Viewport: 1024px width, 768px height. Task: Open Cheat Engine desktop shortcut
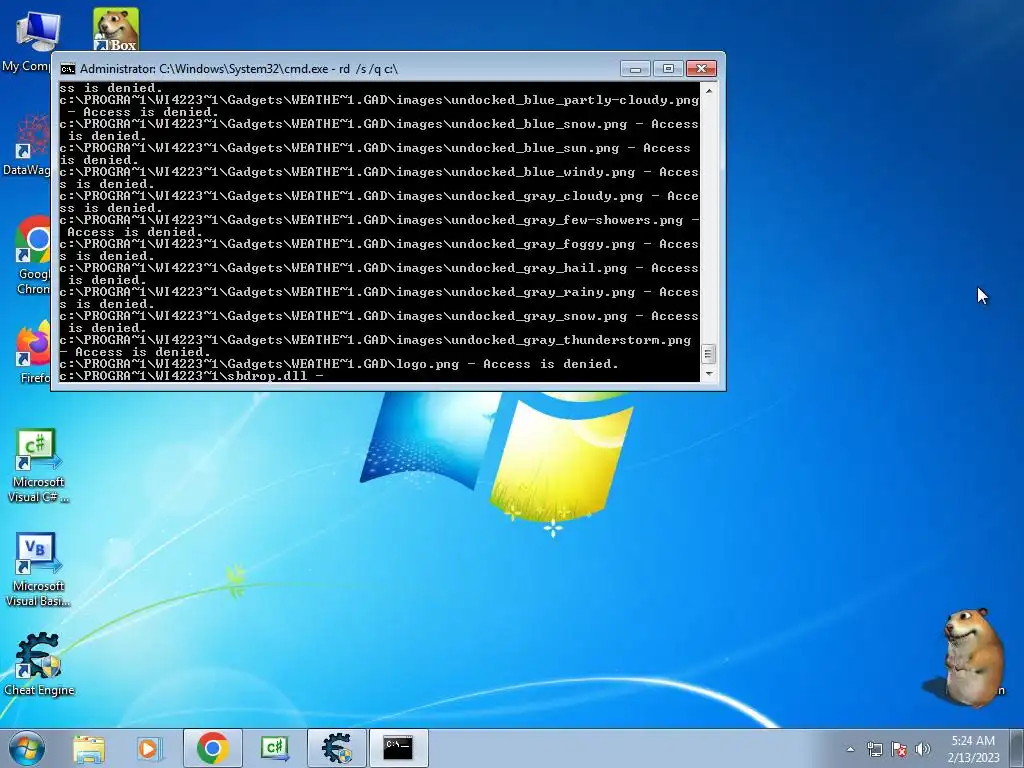pyautogui.click(x=39, y=664)
